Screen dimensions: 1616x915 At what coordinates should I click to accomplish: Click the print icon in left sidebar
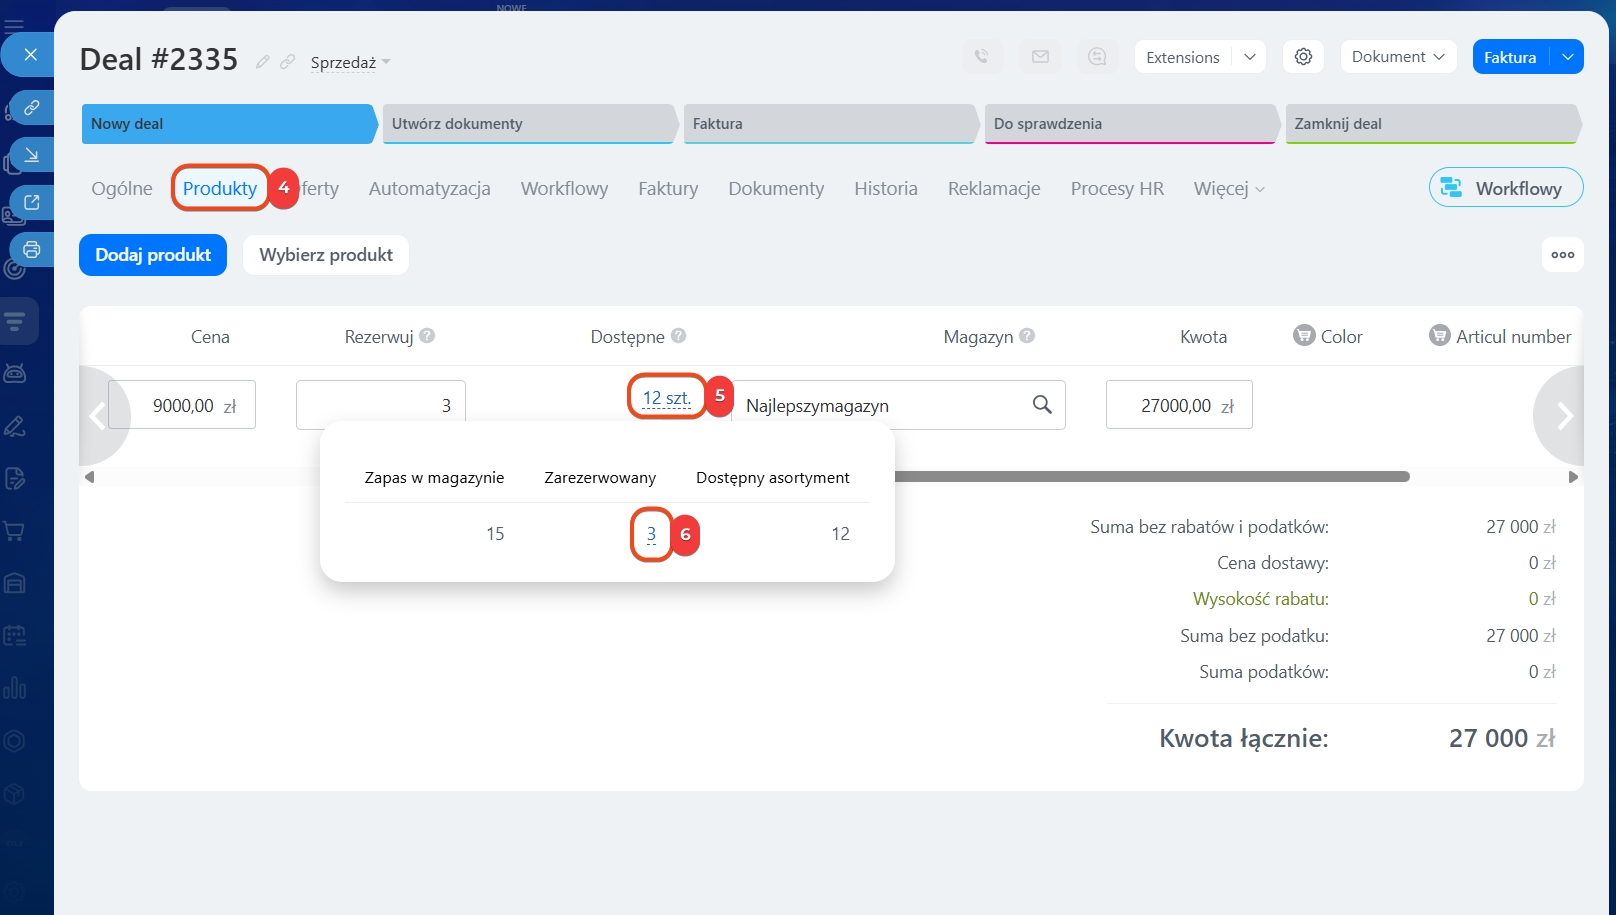tap(32, 249)
